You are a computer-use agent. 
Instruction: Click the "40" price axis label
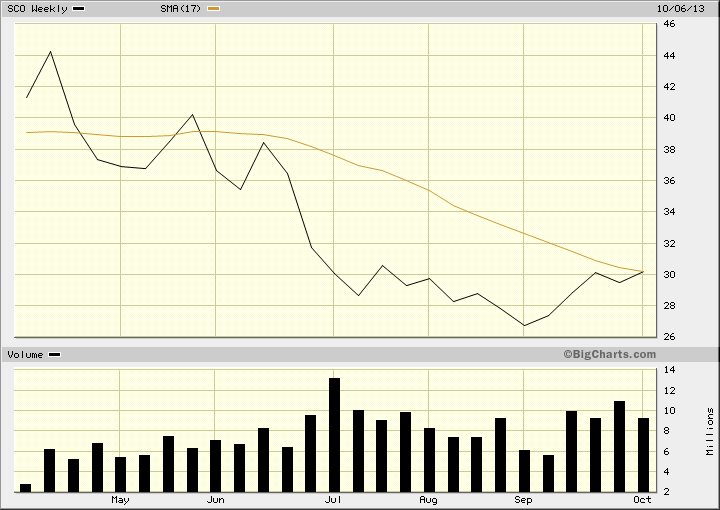pyautogui.click(x=669, y=118)
